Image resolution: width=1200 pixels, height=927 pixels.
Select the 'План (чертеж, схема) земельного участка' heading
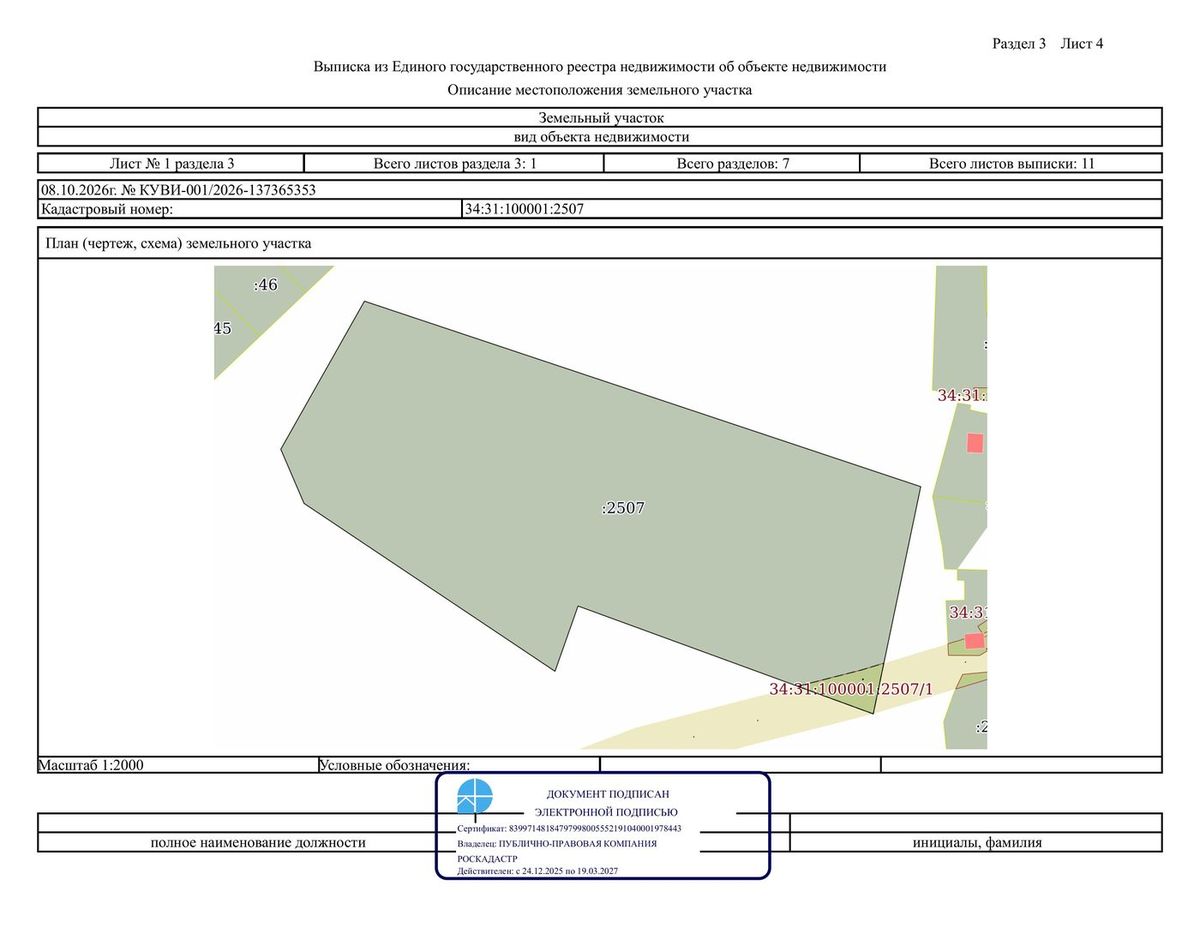coord(179,243)
